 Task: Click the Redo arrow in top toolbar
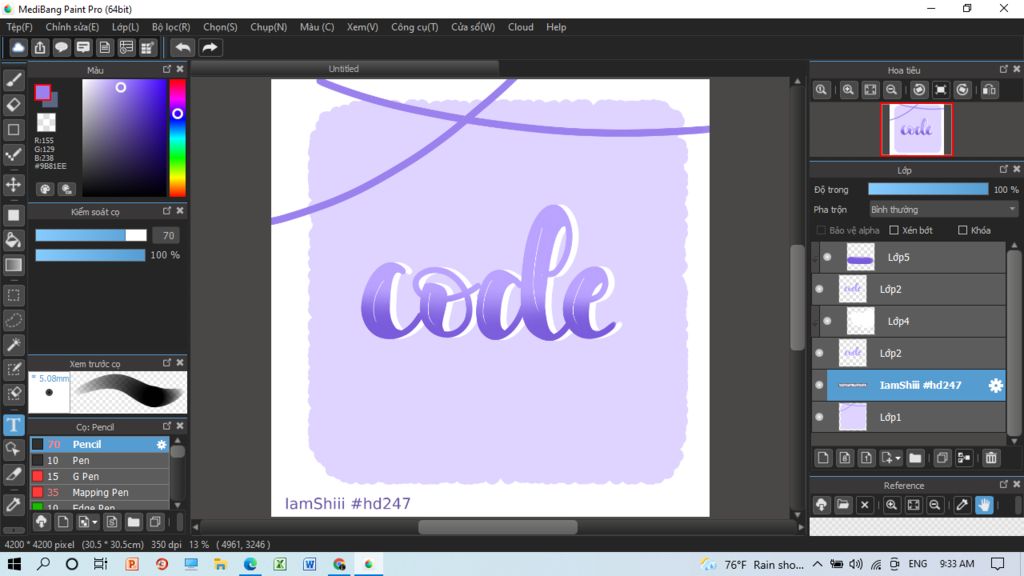pos(210,48)
